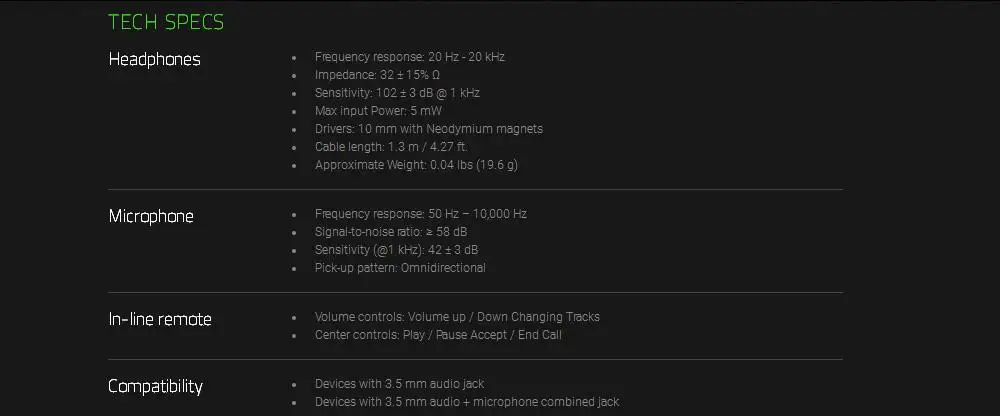Click the Compatibility section title
This screenshot has width=1000, height=416.
155,387
